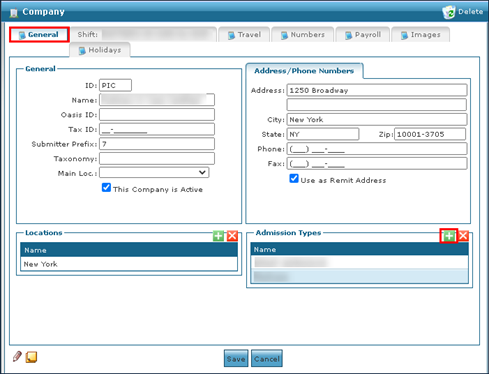Select the Numbers tab
The image size is (489, 374).
[x=302, y=35]
